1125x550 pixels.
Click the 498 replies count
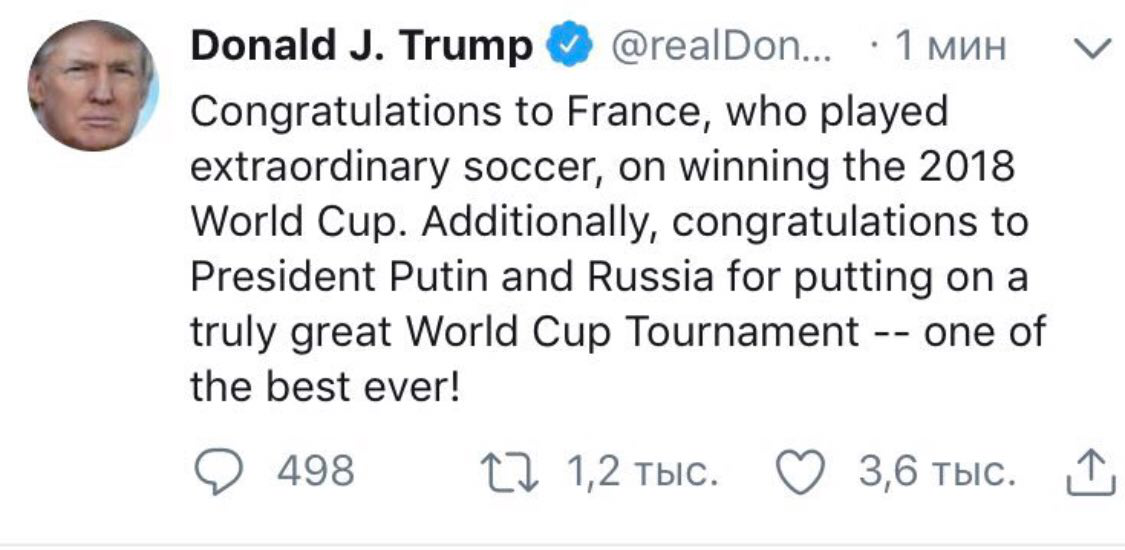coord(314,471)
